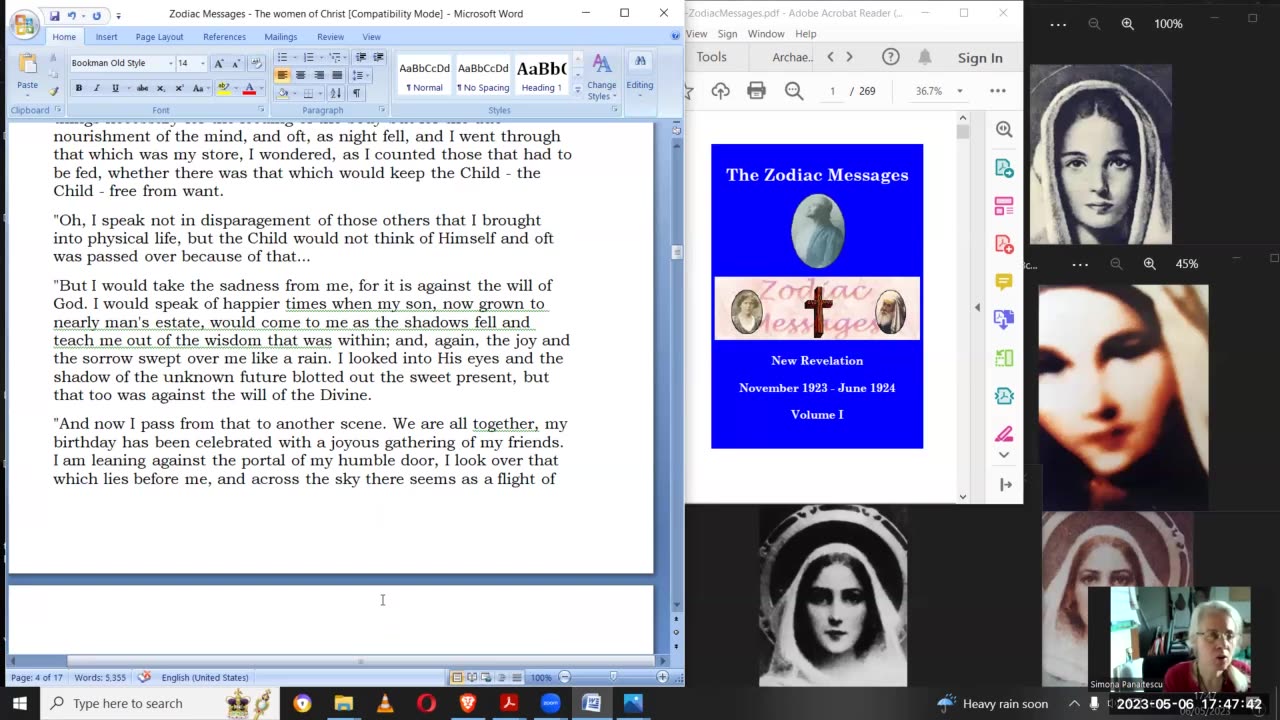Undo the last action in Word
This screenshot has width=1280, height=720.
[72, 15]
